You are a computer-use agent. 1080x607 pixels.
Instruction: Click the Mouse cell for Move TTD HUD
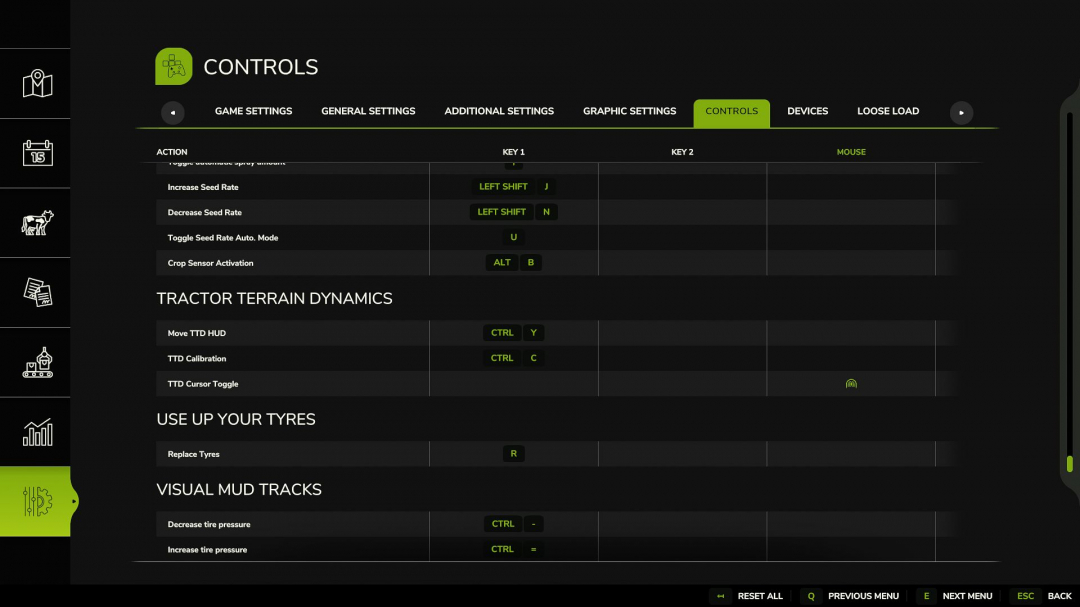[851, 333]
